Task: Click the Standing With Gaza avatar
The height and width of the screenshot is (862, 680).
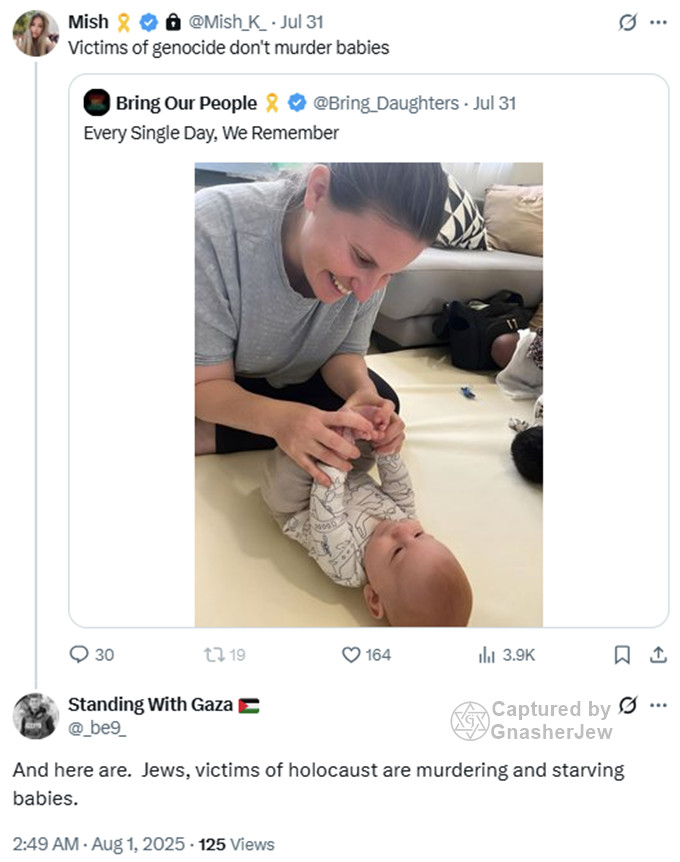Action: tap(35, 715)
